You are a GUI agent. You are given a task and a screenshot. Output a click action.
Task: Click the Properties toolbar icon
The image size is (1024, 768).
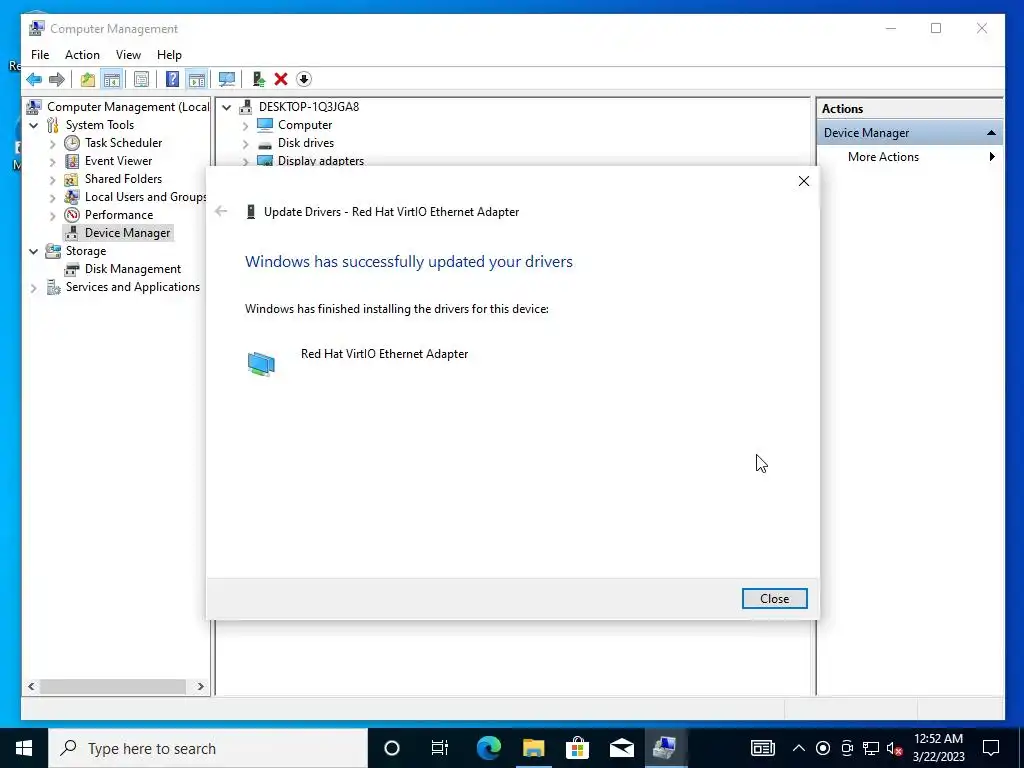coord(142,80)
